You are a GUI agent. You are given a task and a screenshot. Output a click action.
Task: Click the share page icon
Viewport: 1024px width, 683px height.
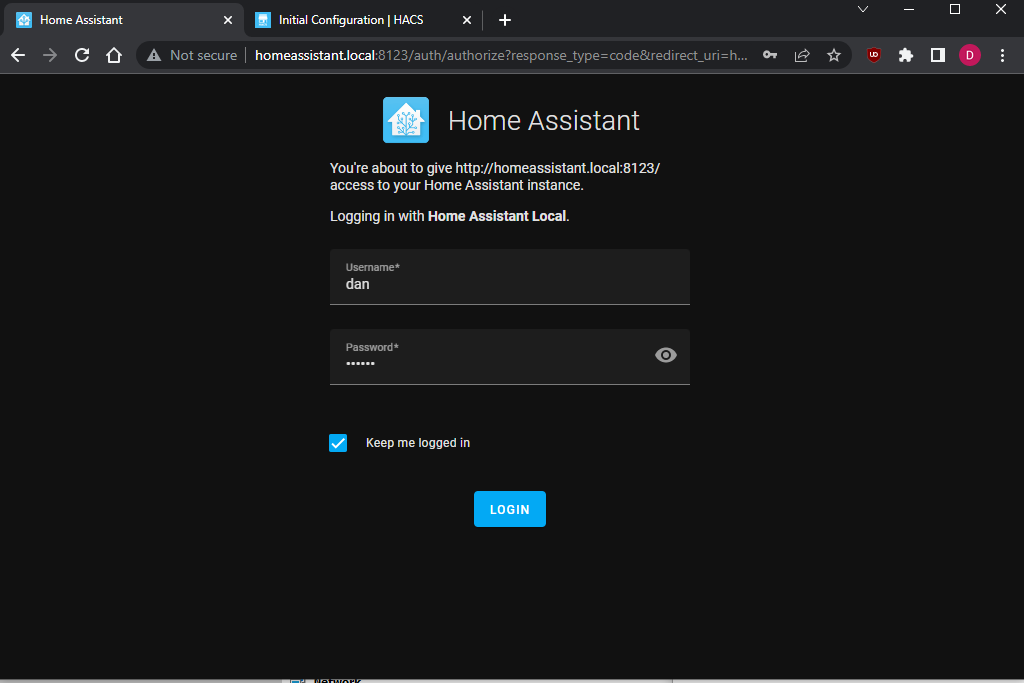(x=802, y=56)
